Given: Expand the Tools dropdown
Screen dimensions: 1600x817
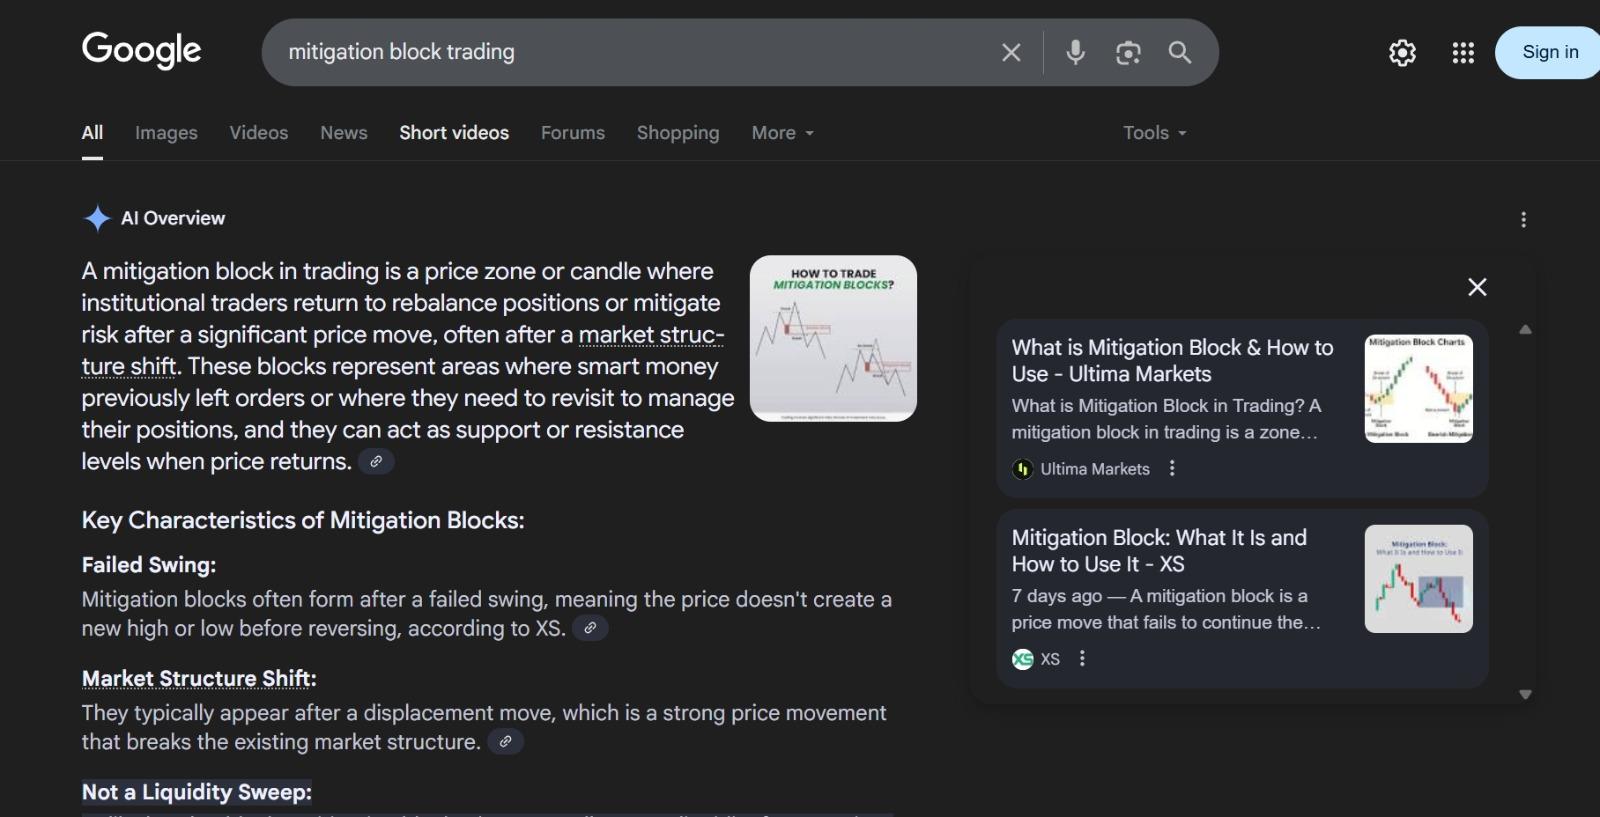Looking at the screenshot, I should click(x=1154, y=132).
